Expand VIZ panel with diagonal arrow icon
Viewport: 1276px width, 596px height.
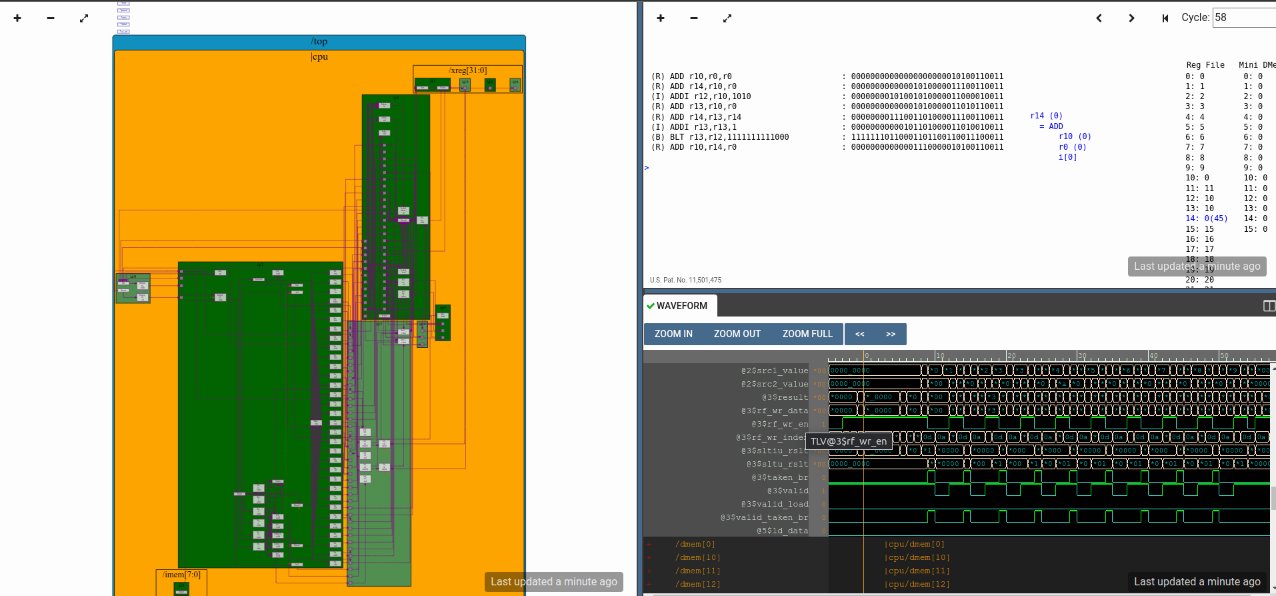coord(727,18)
